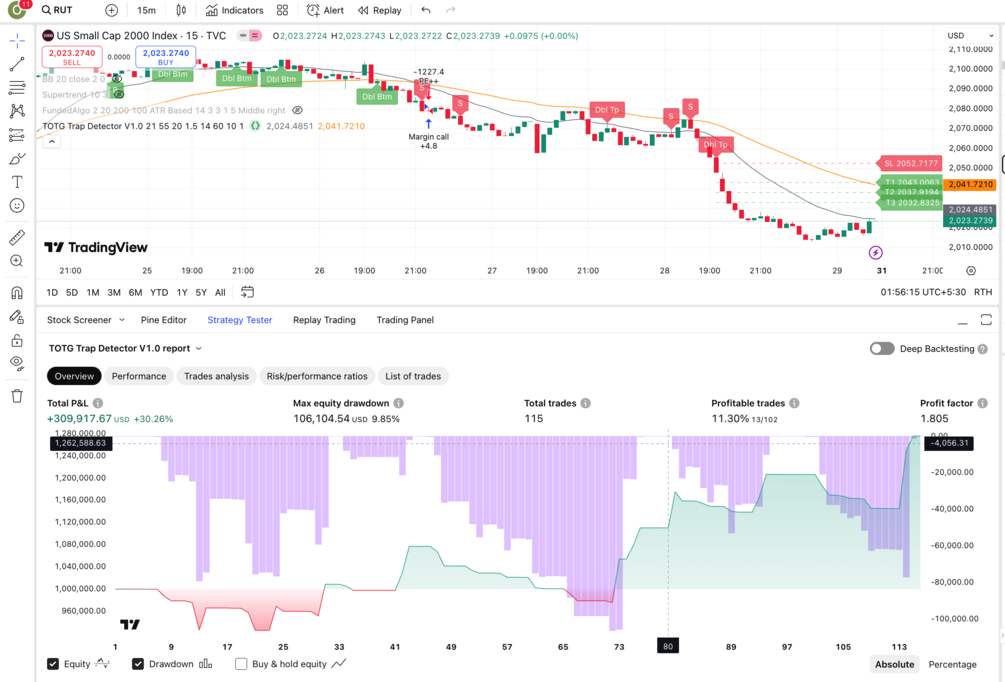Toggle Supertrend indicator visibility eye
Screen dimensions: 1005x682
(x=119, y=94)
